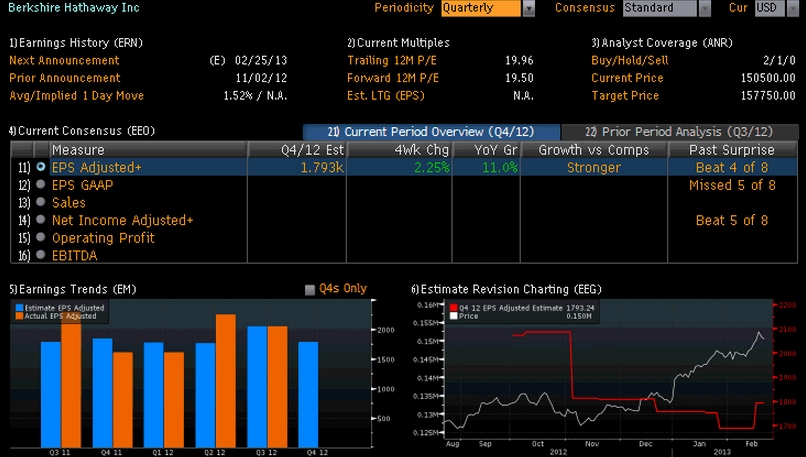Click the Net Income Adjusted+ label
Screen dimensions: 806x457
[x=122, y=220]
